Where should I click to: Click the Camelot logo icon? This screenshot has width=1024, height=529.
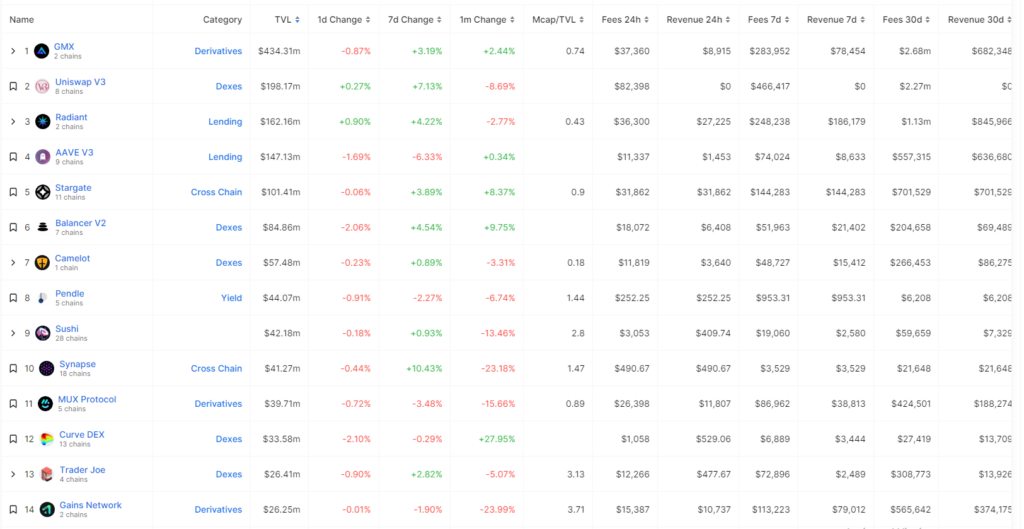point(42,263)
